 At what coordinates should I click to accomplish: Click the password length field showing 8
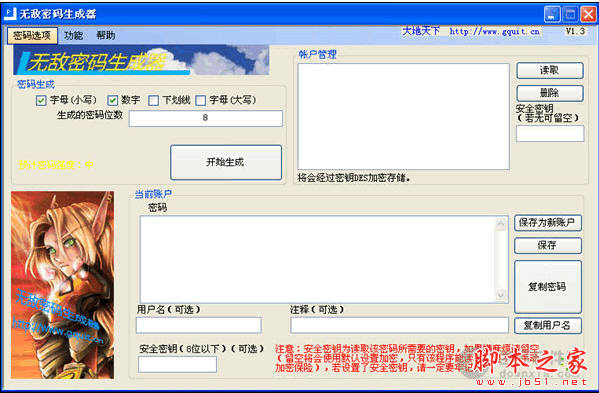[x=206, y=118]
